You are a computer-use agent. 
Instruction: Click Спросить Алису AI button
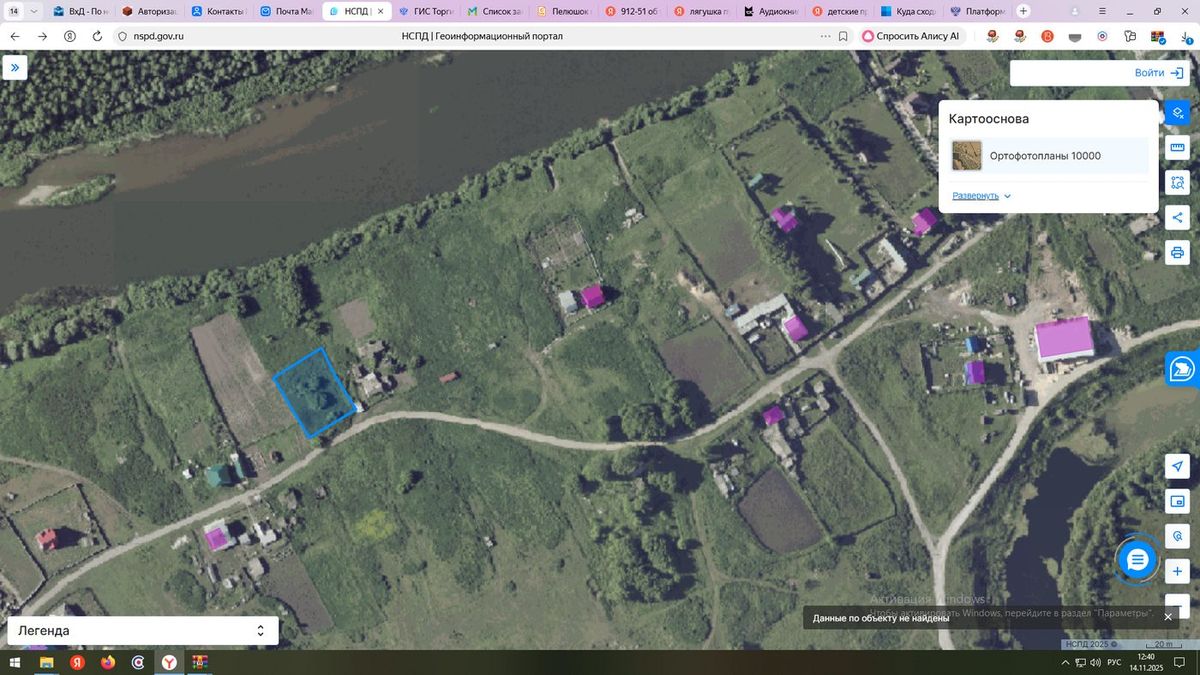pyautogui.click(x=911, y=35)
